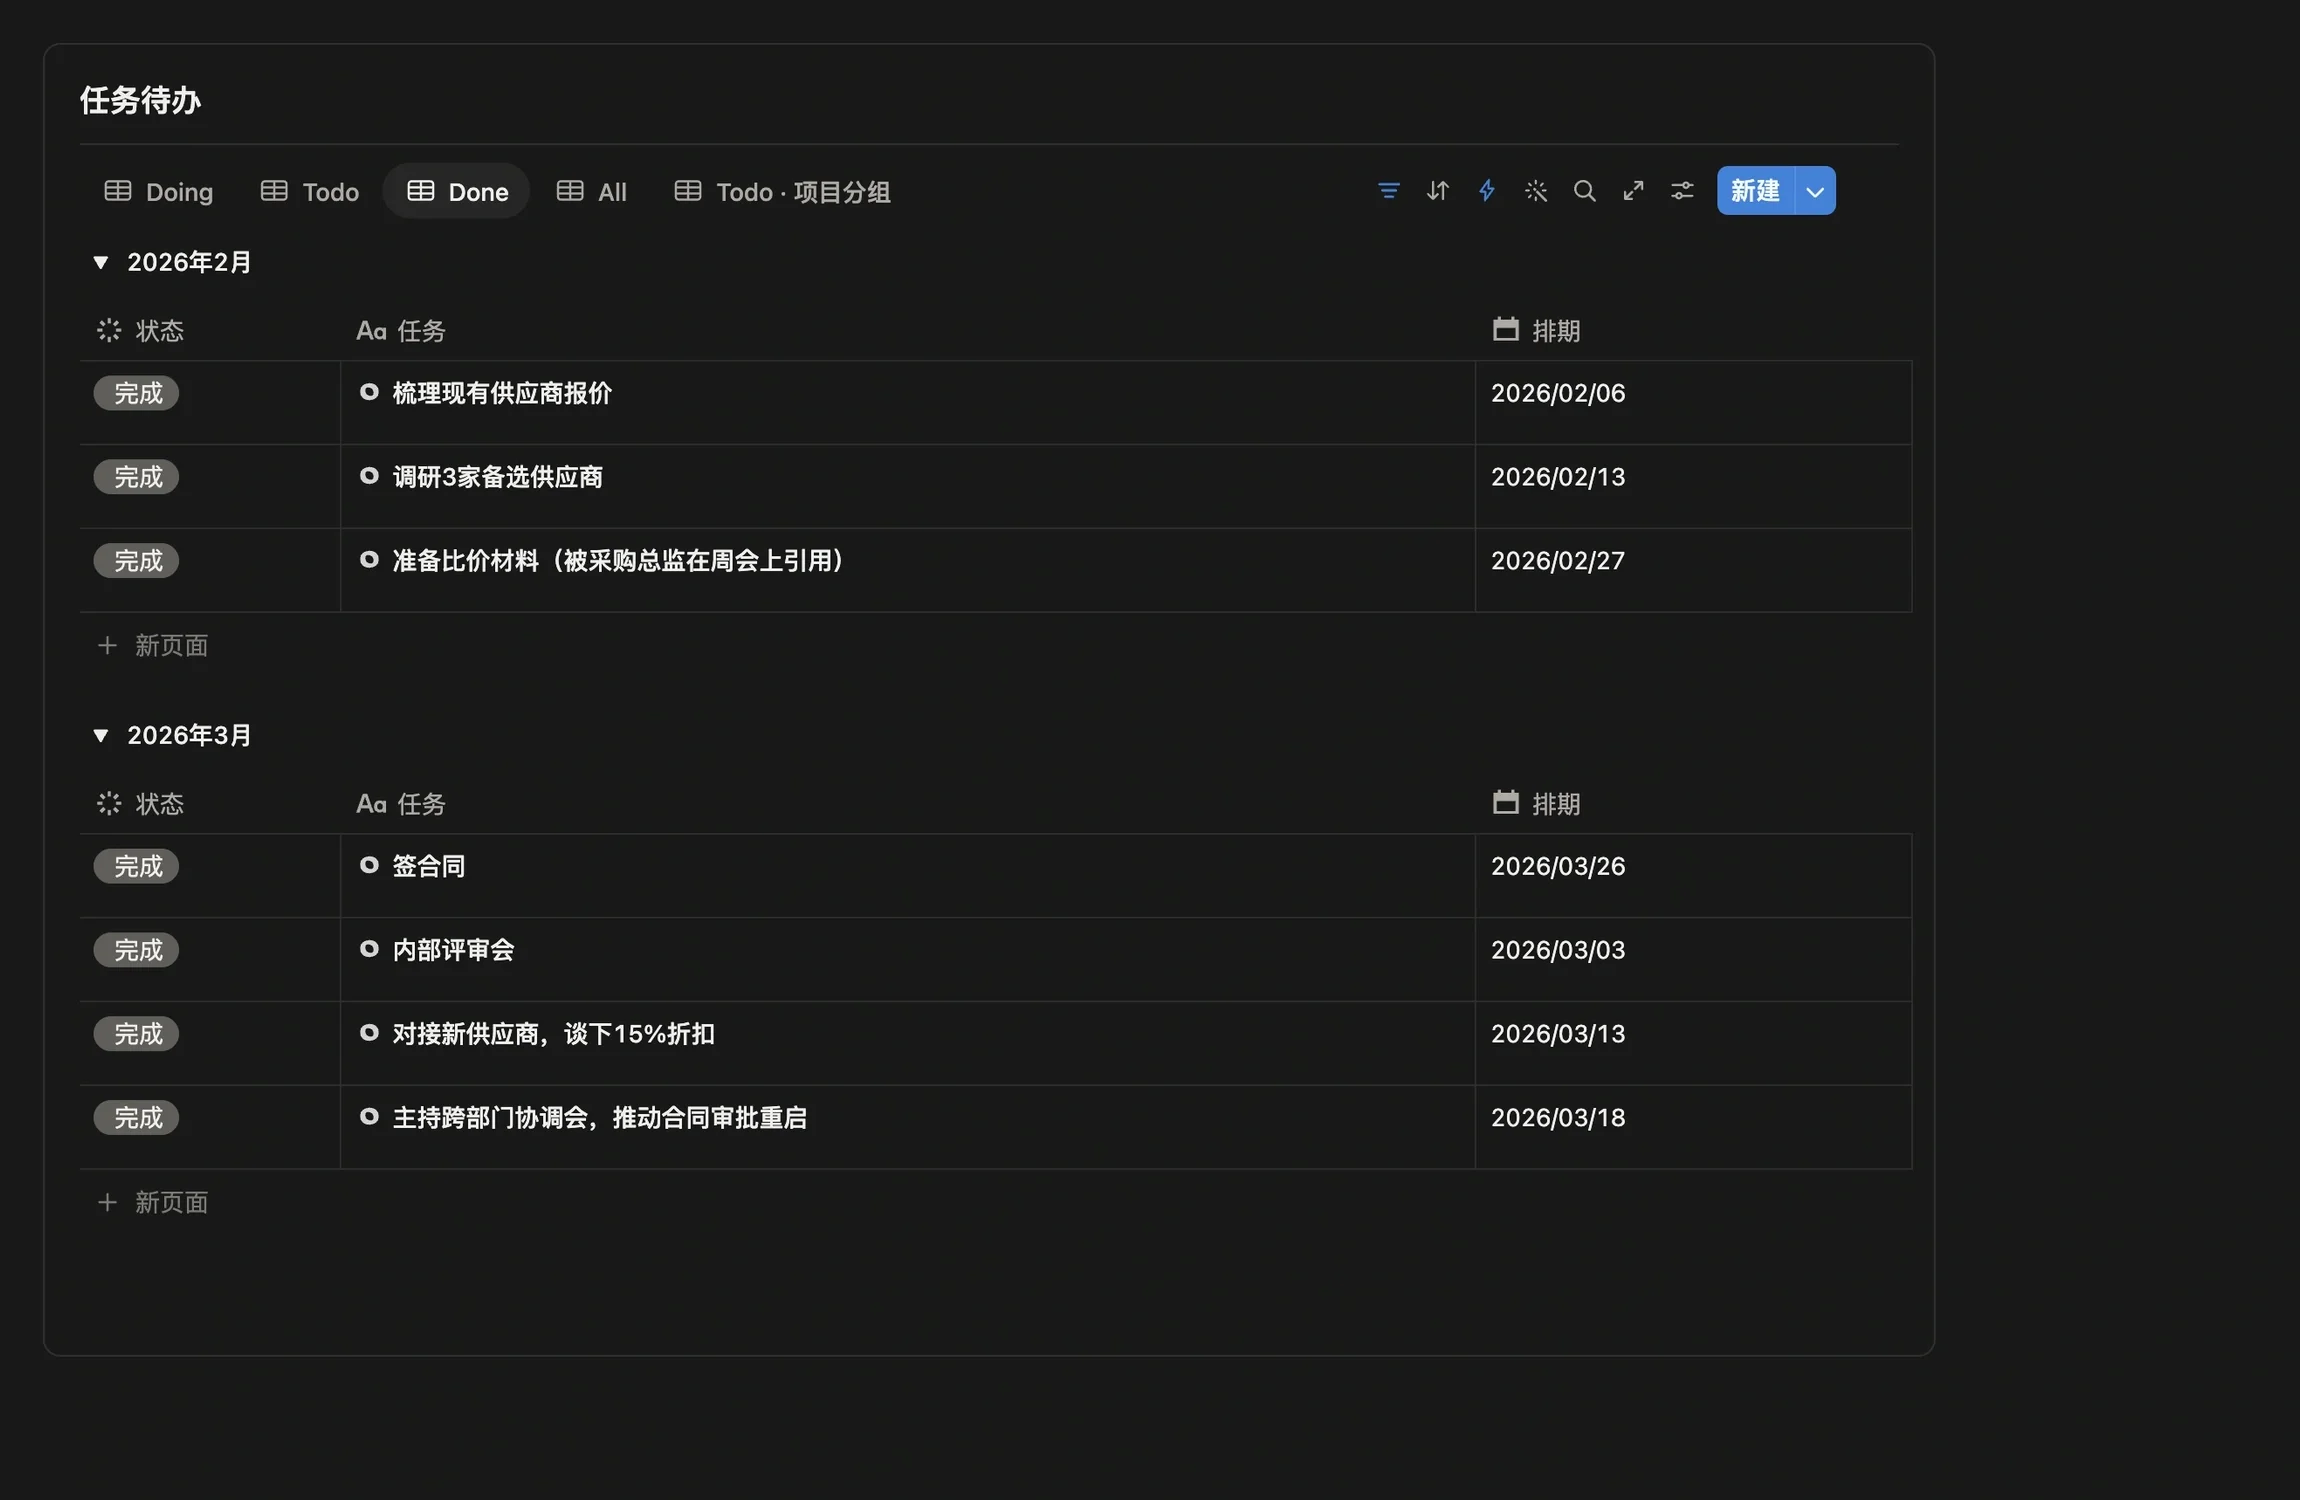Open the 完成 status tag for 内部评审会

coord(137,950)
